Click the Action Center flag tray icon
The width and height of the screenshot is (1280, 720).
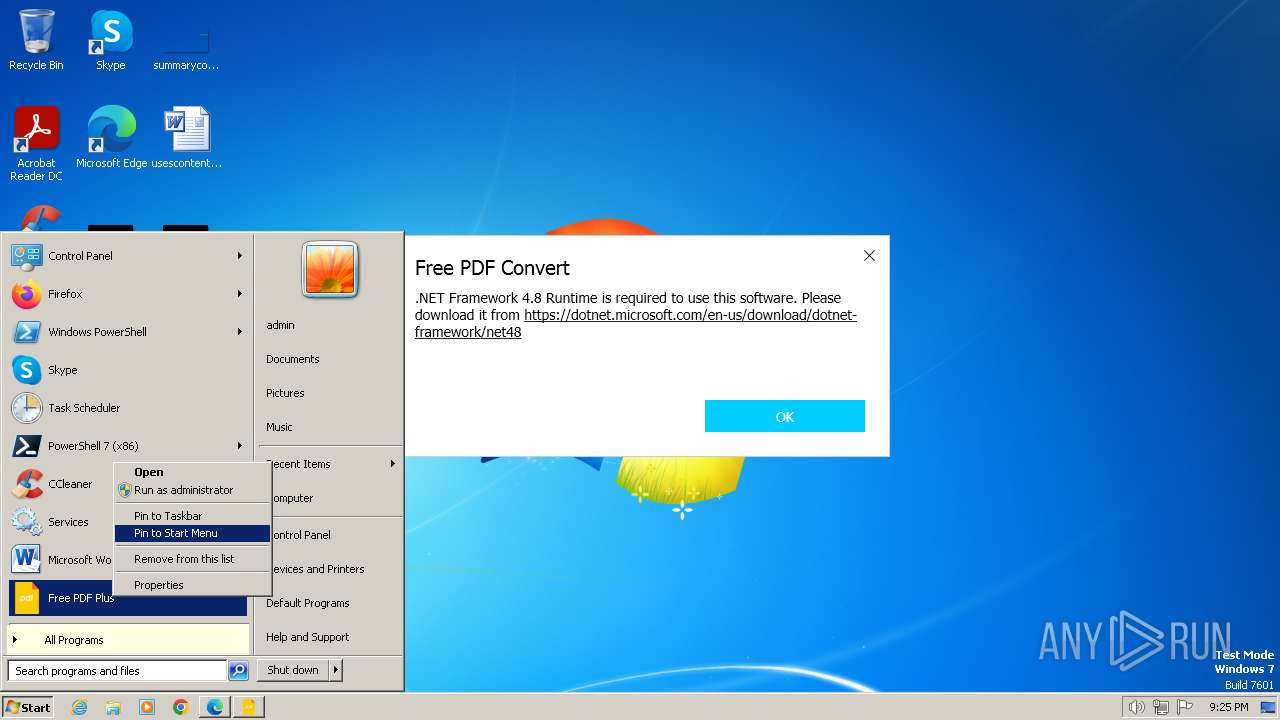point(1184,707)
